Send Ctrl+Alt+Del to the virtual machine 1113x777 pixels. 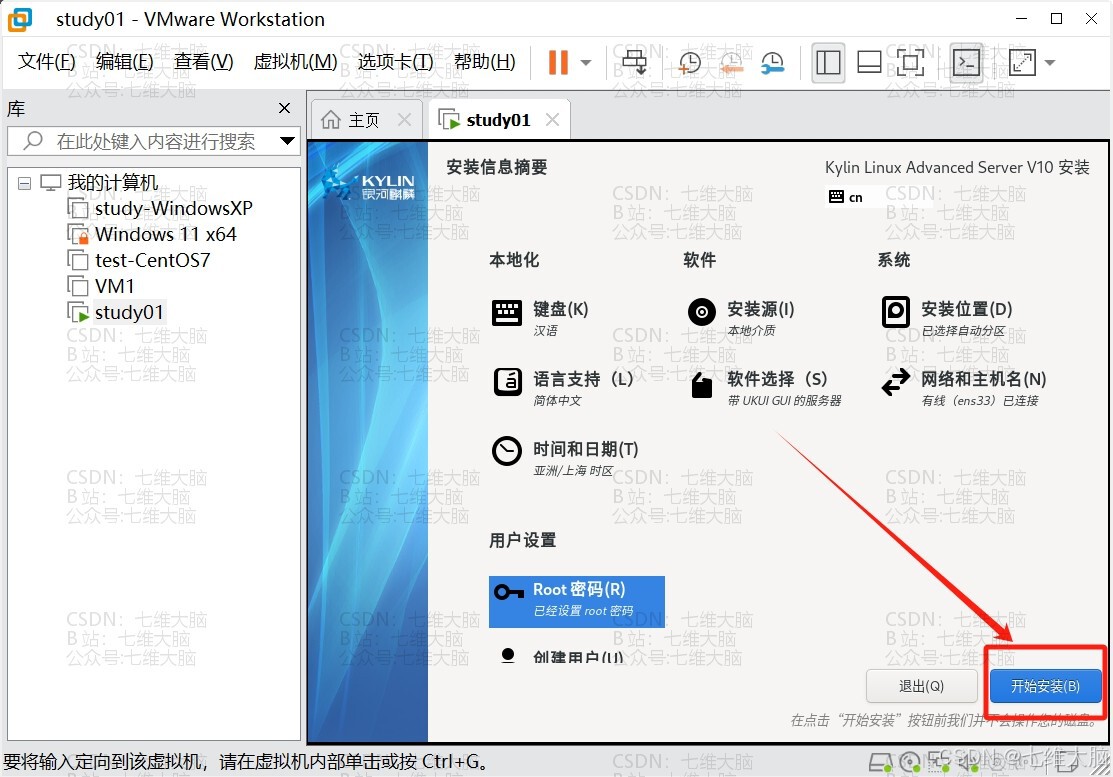click(634, 62)
